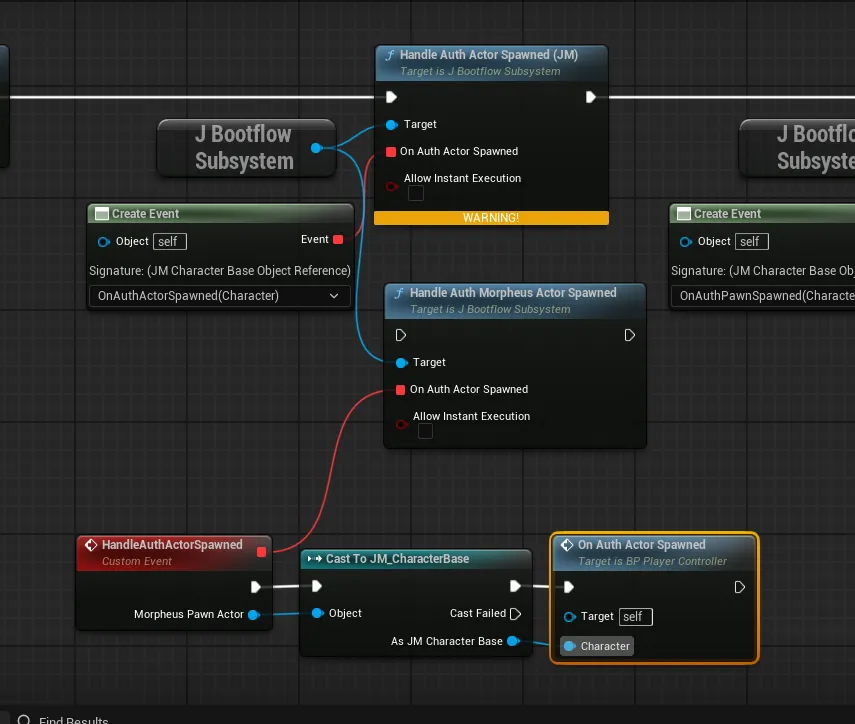Click the Object input pin on Cast node
Image resolution: width=855 pixels, height=724 pixels.
317,614
